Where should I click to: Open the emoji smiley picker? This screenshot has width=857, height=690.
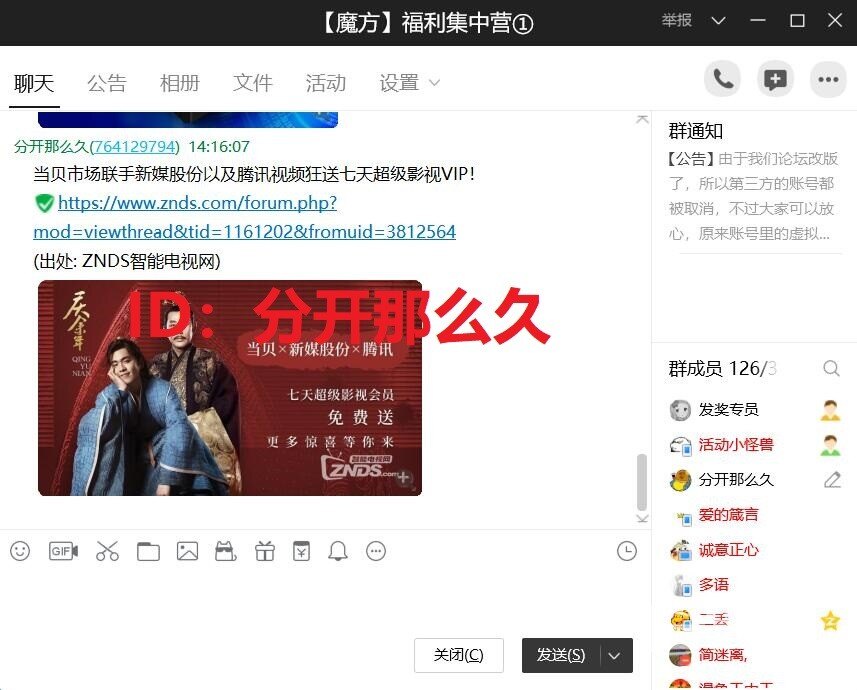pyautogui.click(x=20, y=551)
